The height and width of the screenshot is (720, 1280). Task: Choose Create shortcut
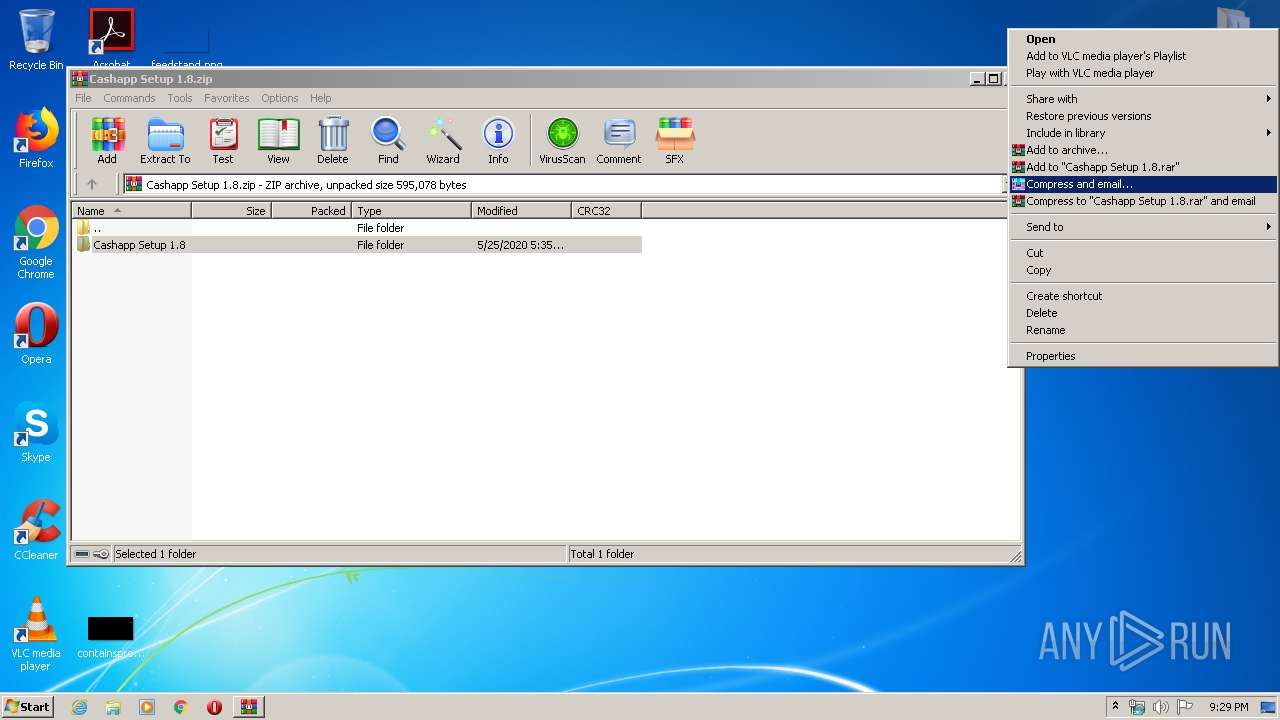1142,296
